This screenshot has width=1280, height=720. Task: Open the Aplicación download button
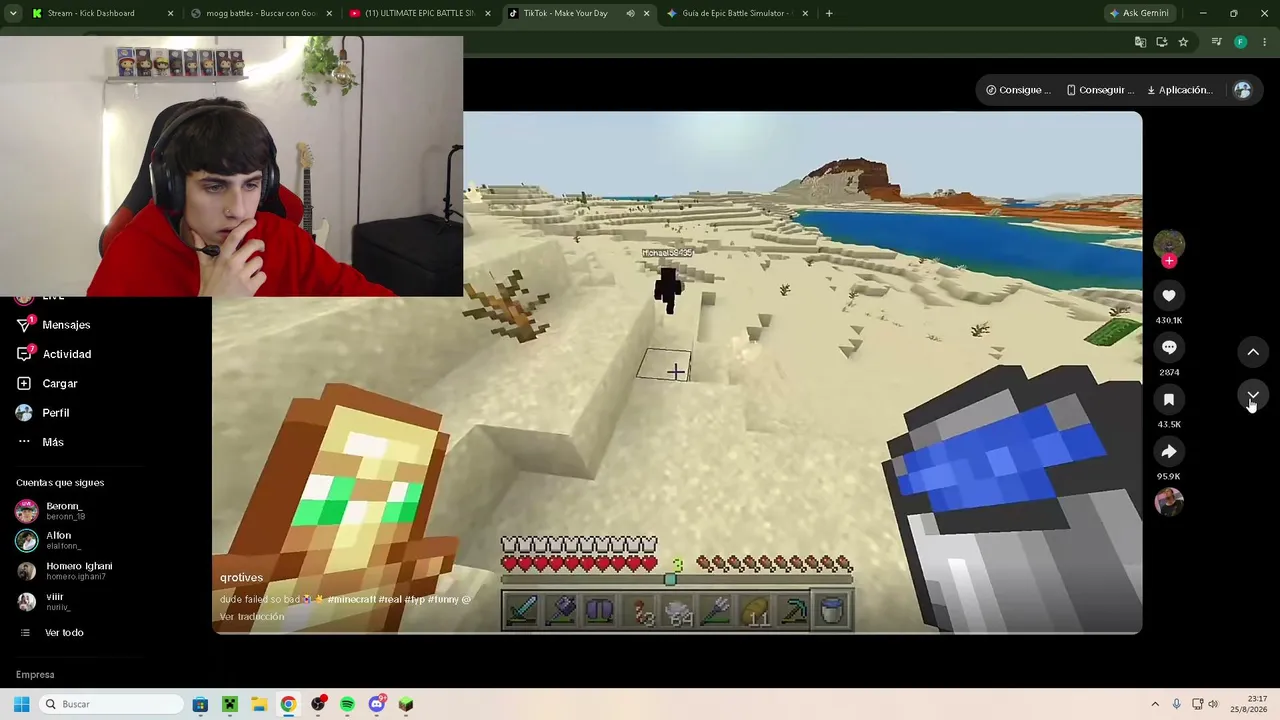[1179, 90]
